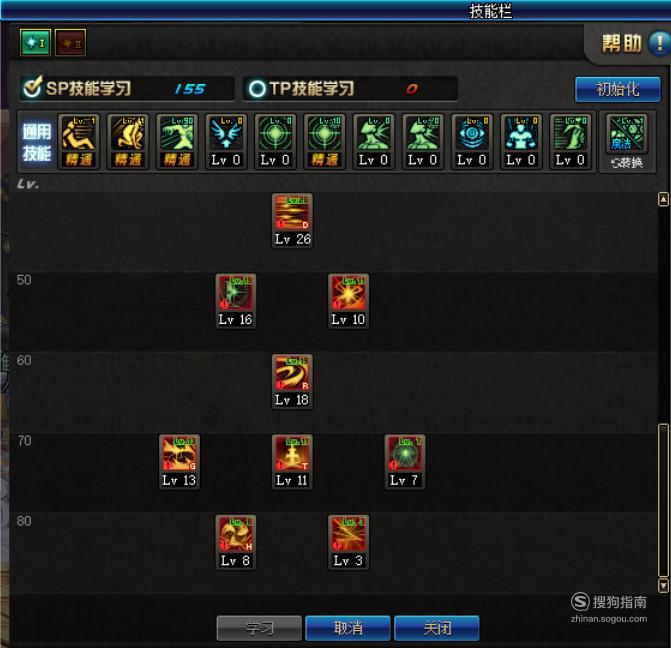Select the Lv 11 skill icon
The width and height of the screenshot is (671, 648).
coord(292,454)
